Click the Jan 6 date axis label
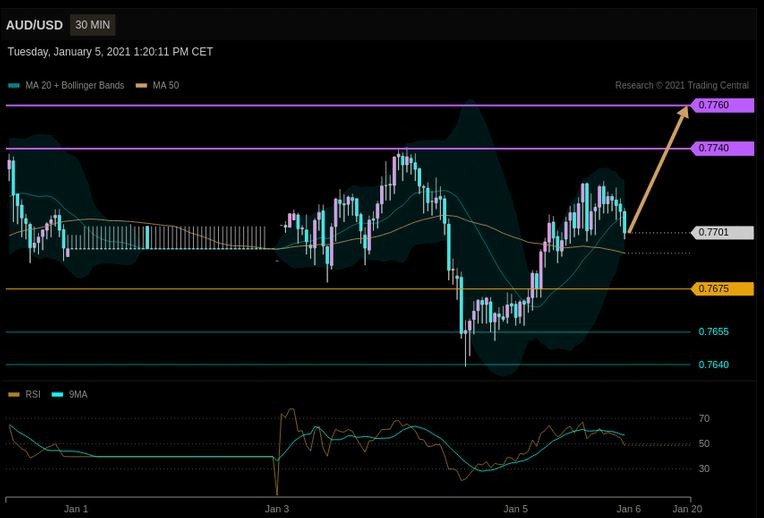Viewport: 764px width, 518px height. tap(629, 509)
